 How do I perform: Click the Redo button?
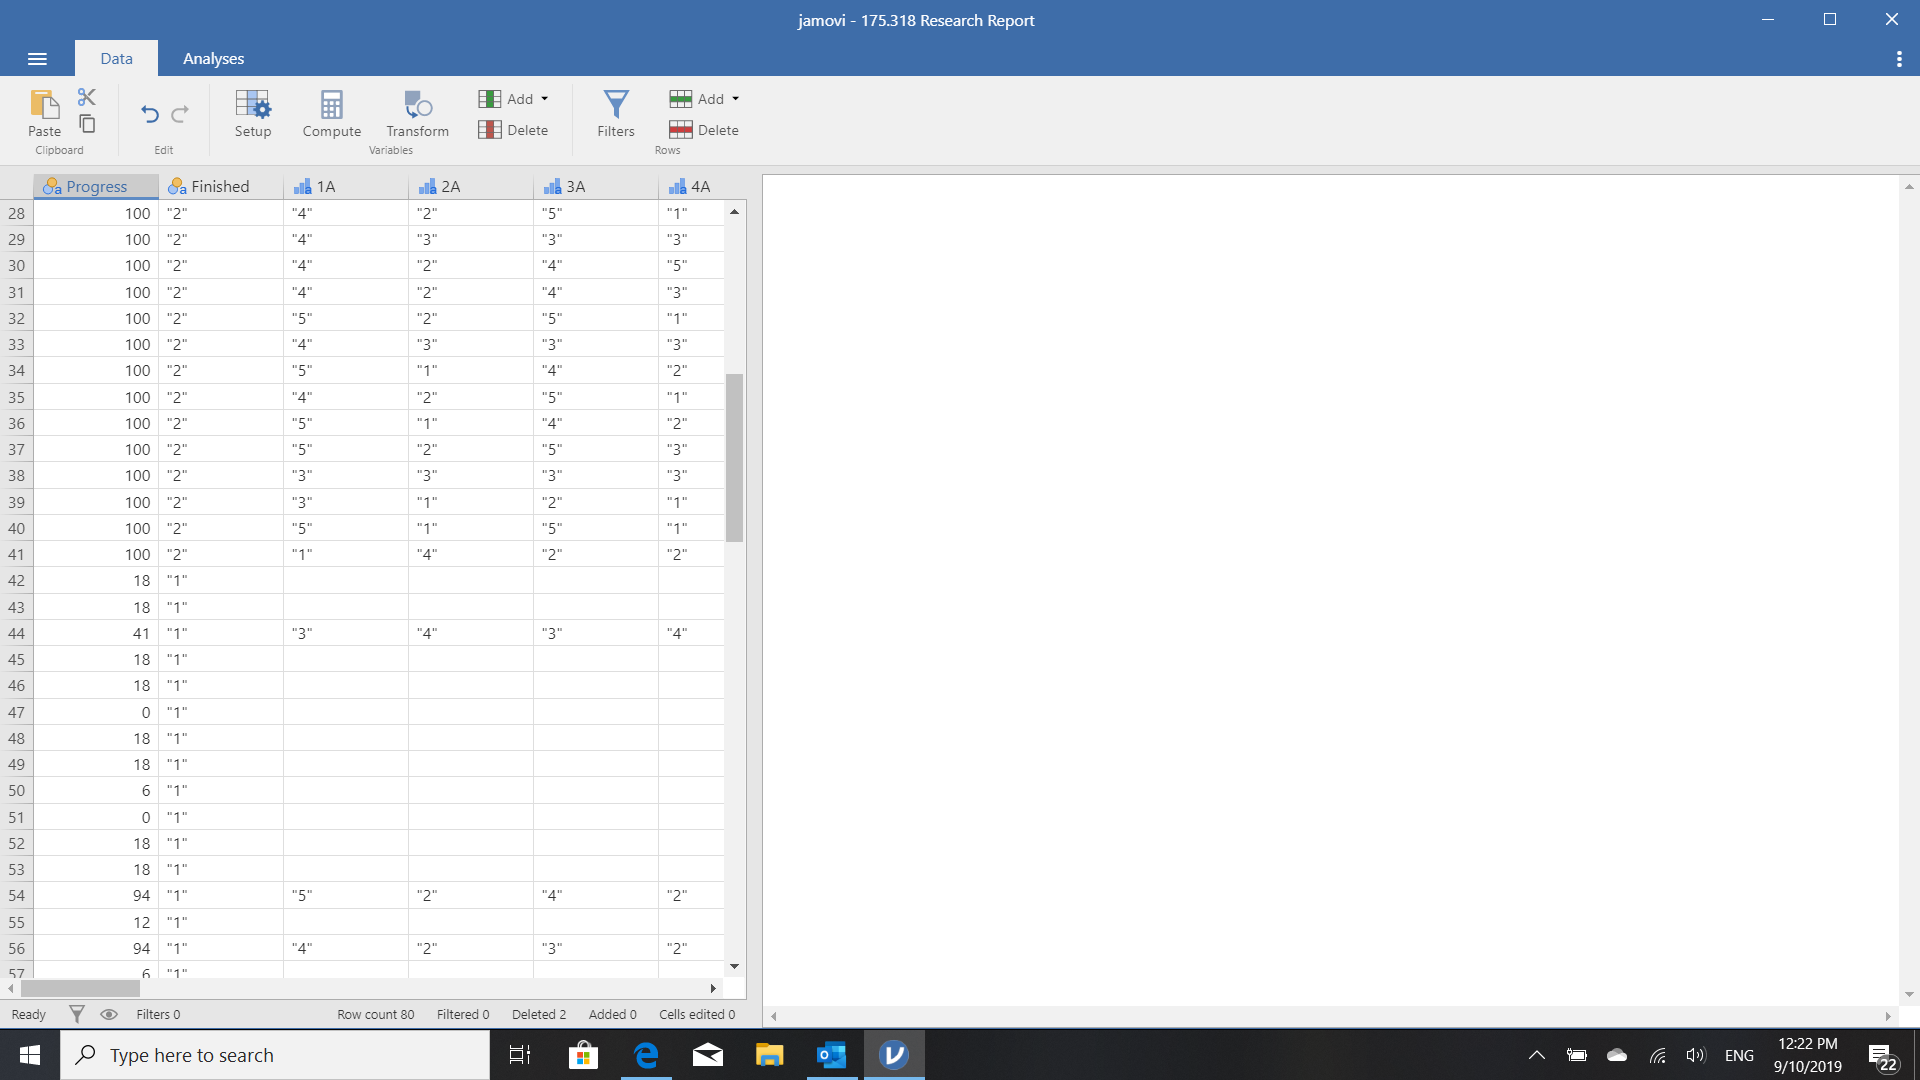pos(180,113)
